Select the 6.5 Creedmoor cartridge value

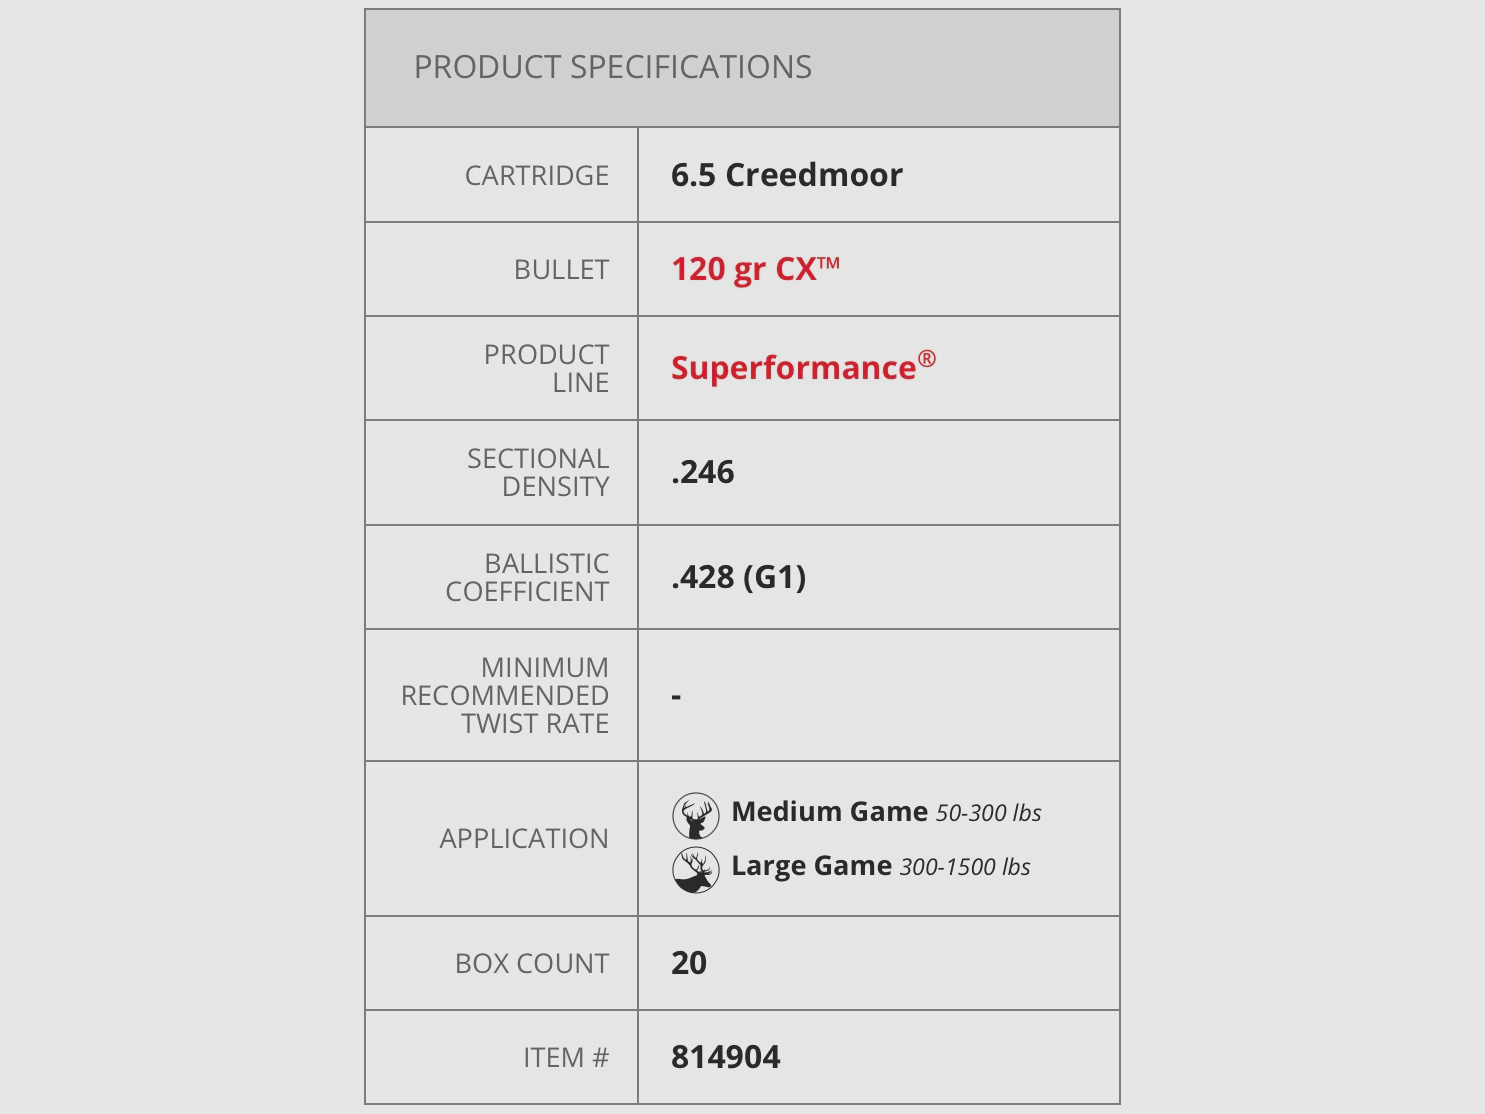[786, 175]
